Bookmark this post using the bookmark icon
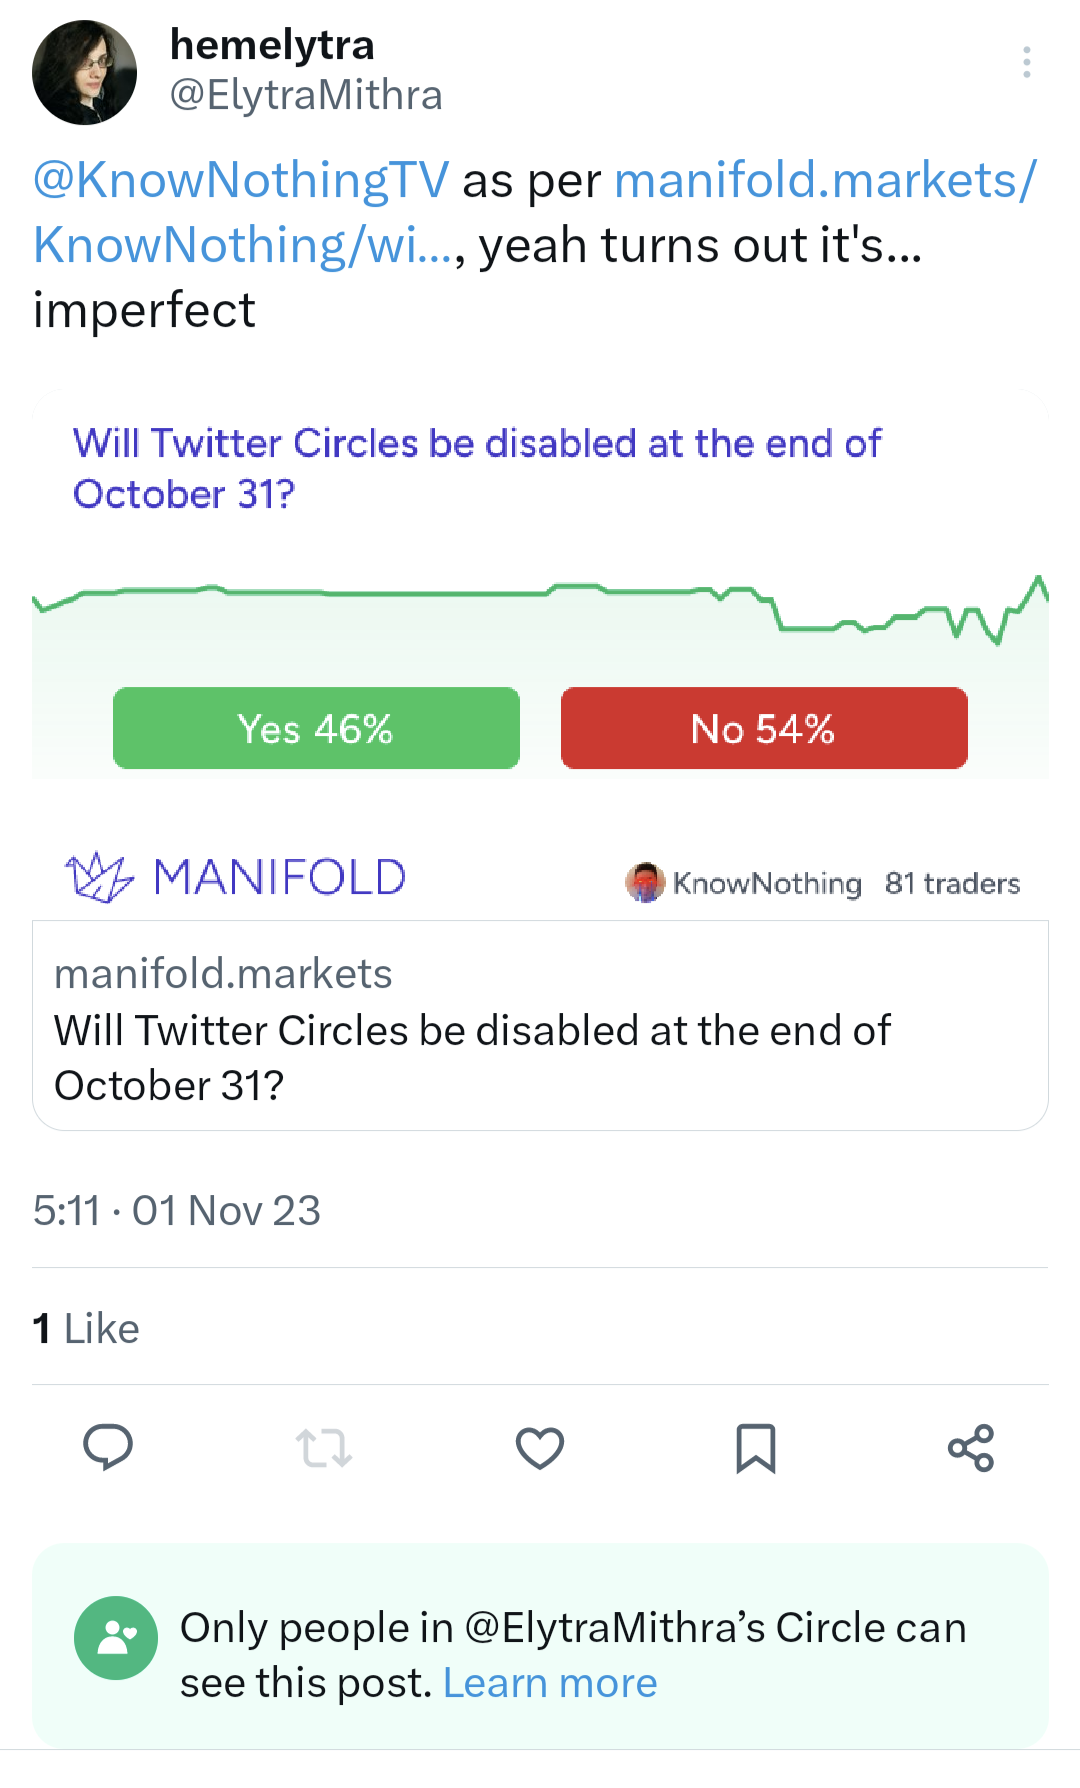The height and width of the screenshot is (1788, 1080). 756,1448
